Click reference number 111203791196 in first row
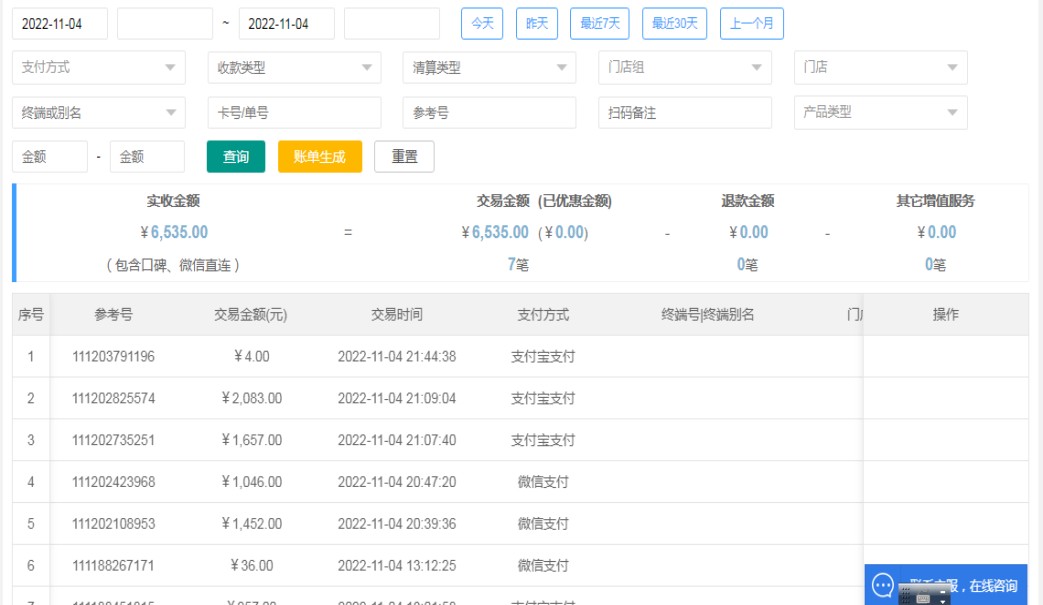 point(113,357)
